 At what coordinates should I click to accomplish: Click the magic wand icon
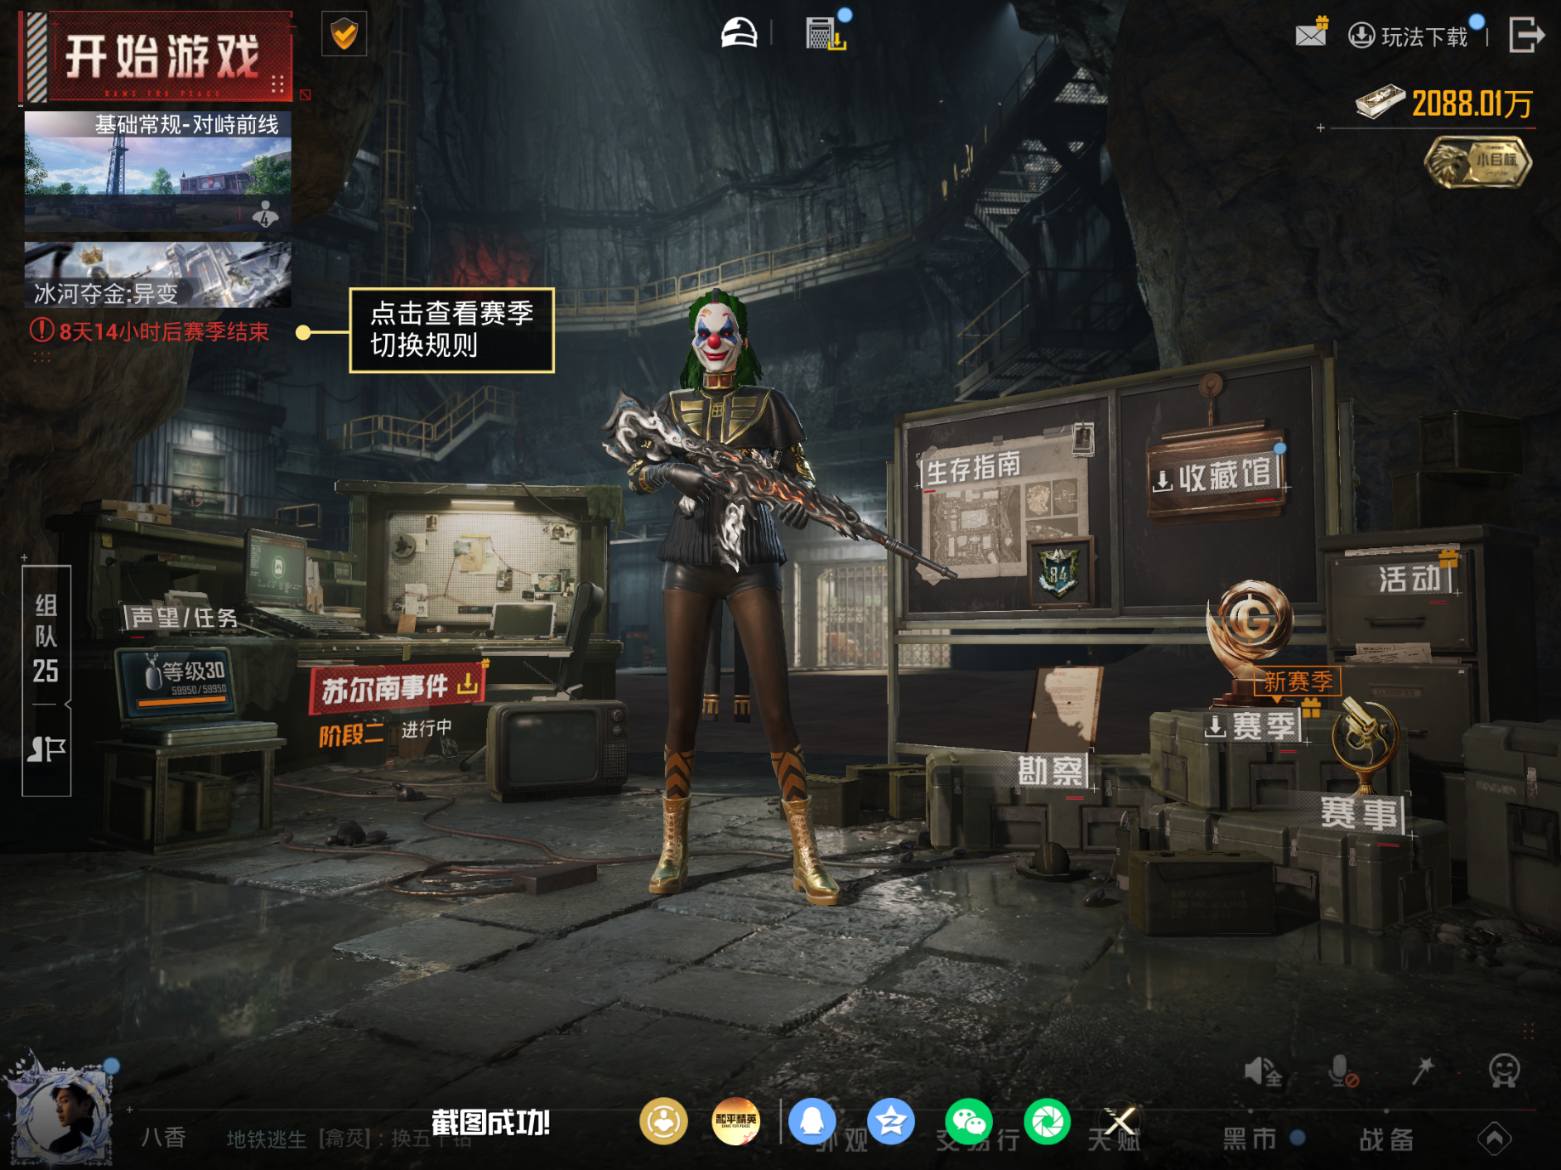(1422, 1071)
